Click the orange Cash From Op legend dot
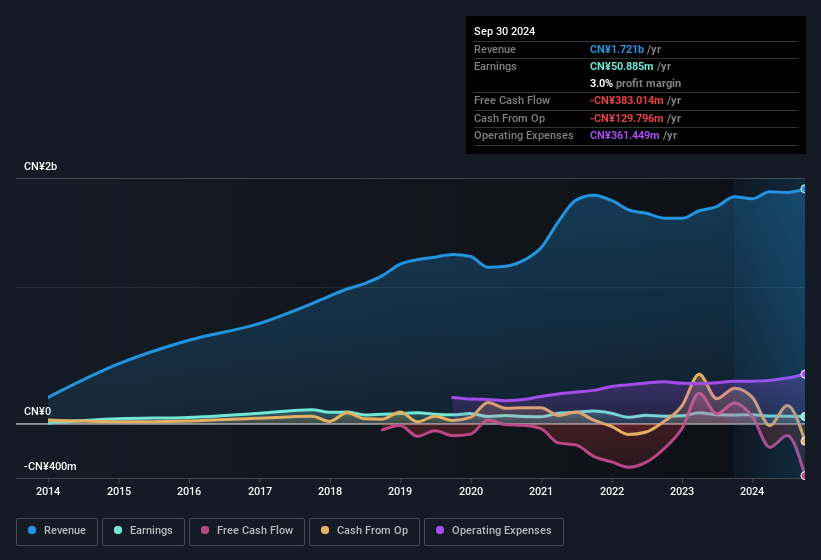 (x=324, y=530)
